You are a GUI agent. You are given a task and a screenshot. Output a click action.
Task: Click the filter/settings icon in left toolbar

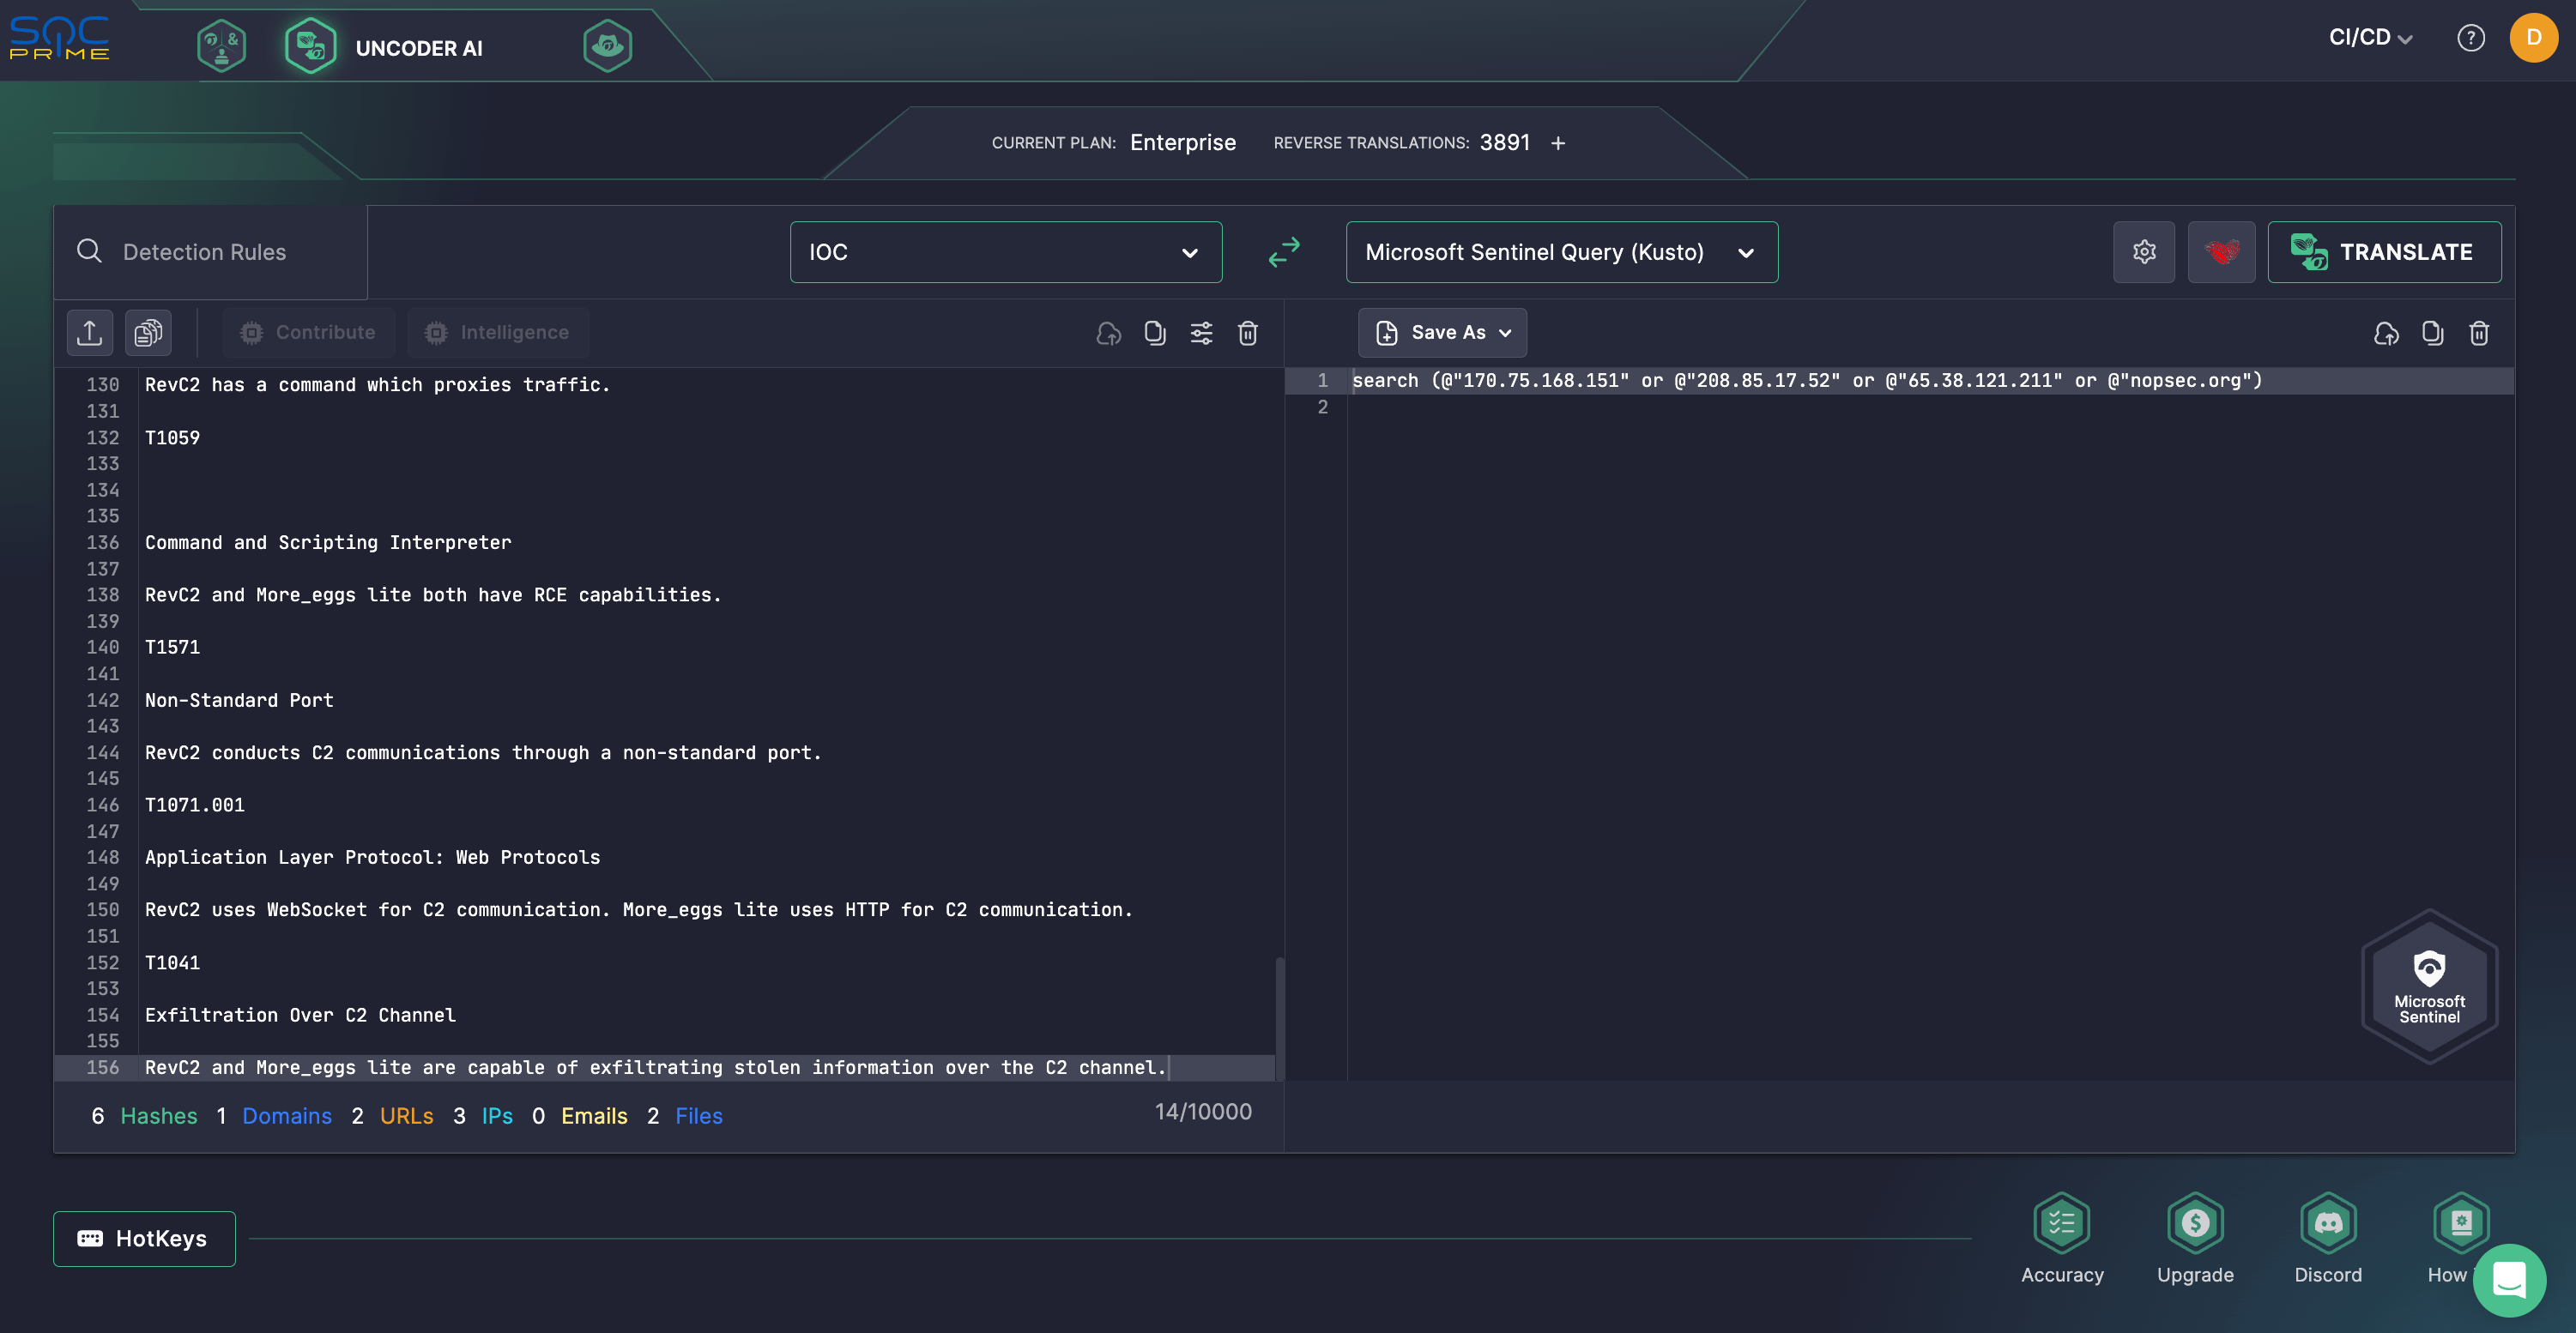pyautogui.click(x=1202, y=333)
